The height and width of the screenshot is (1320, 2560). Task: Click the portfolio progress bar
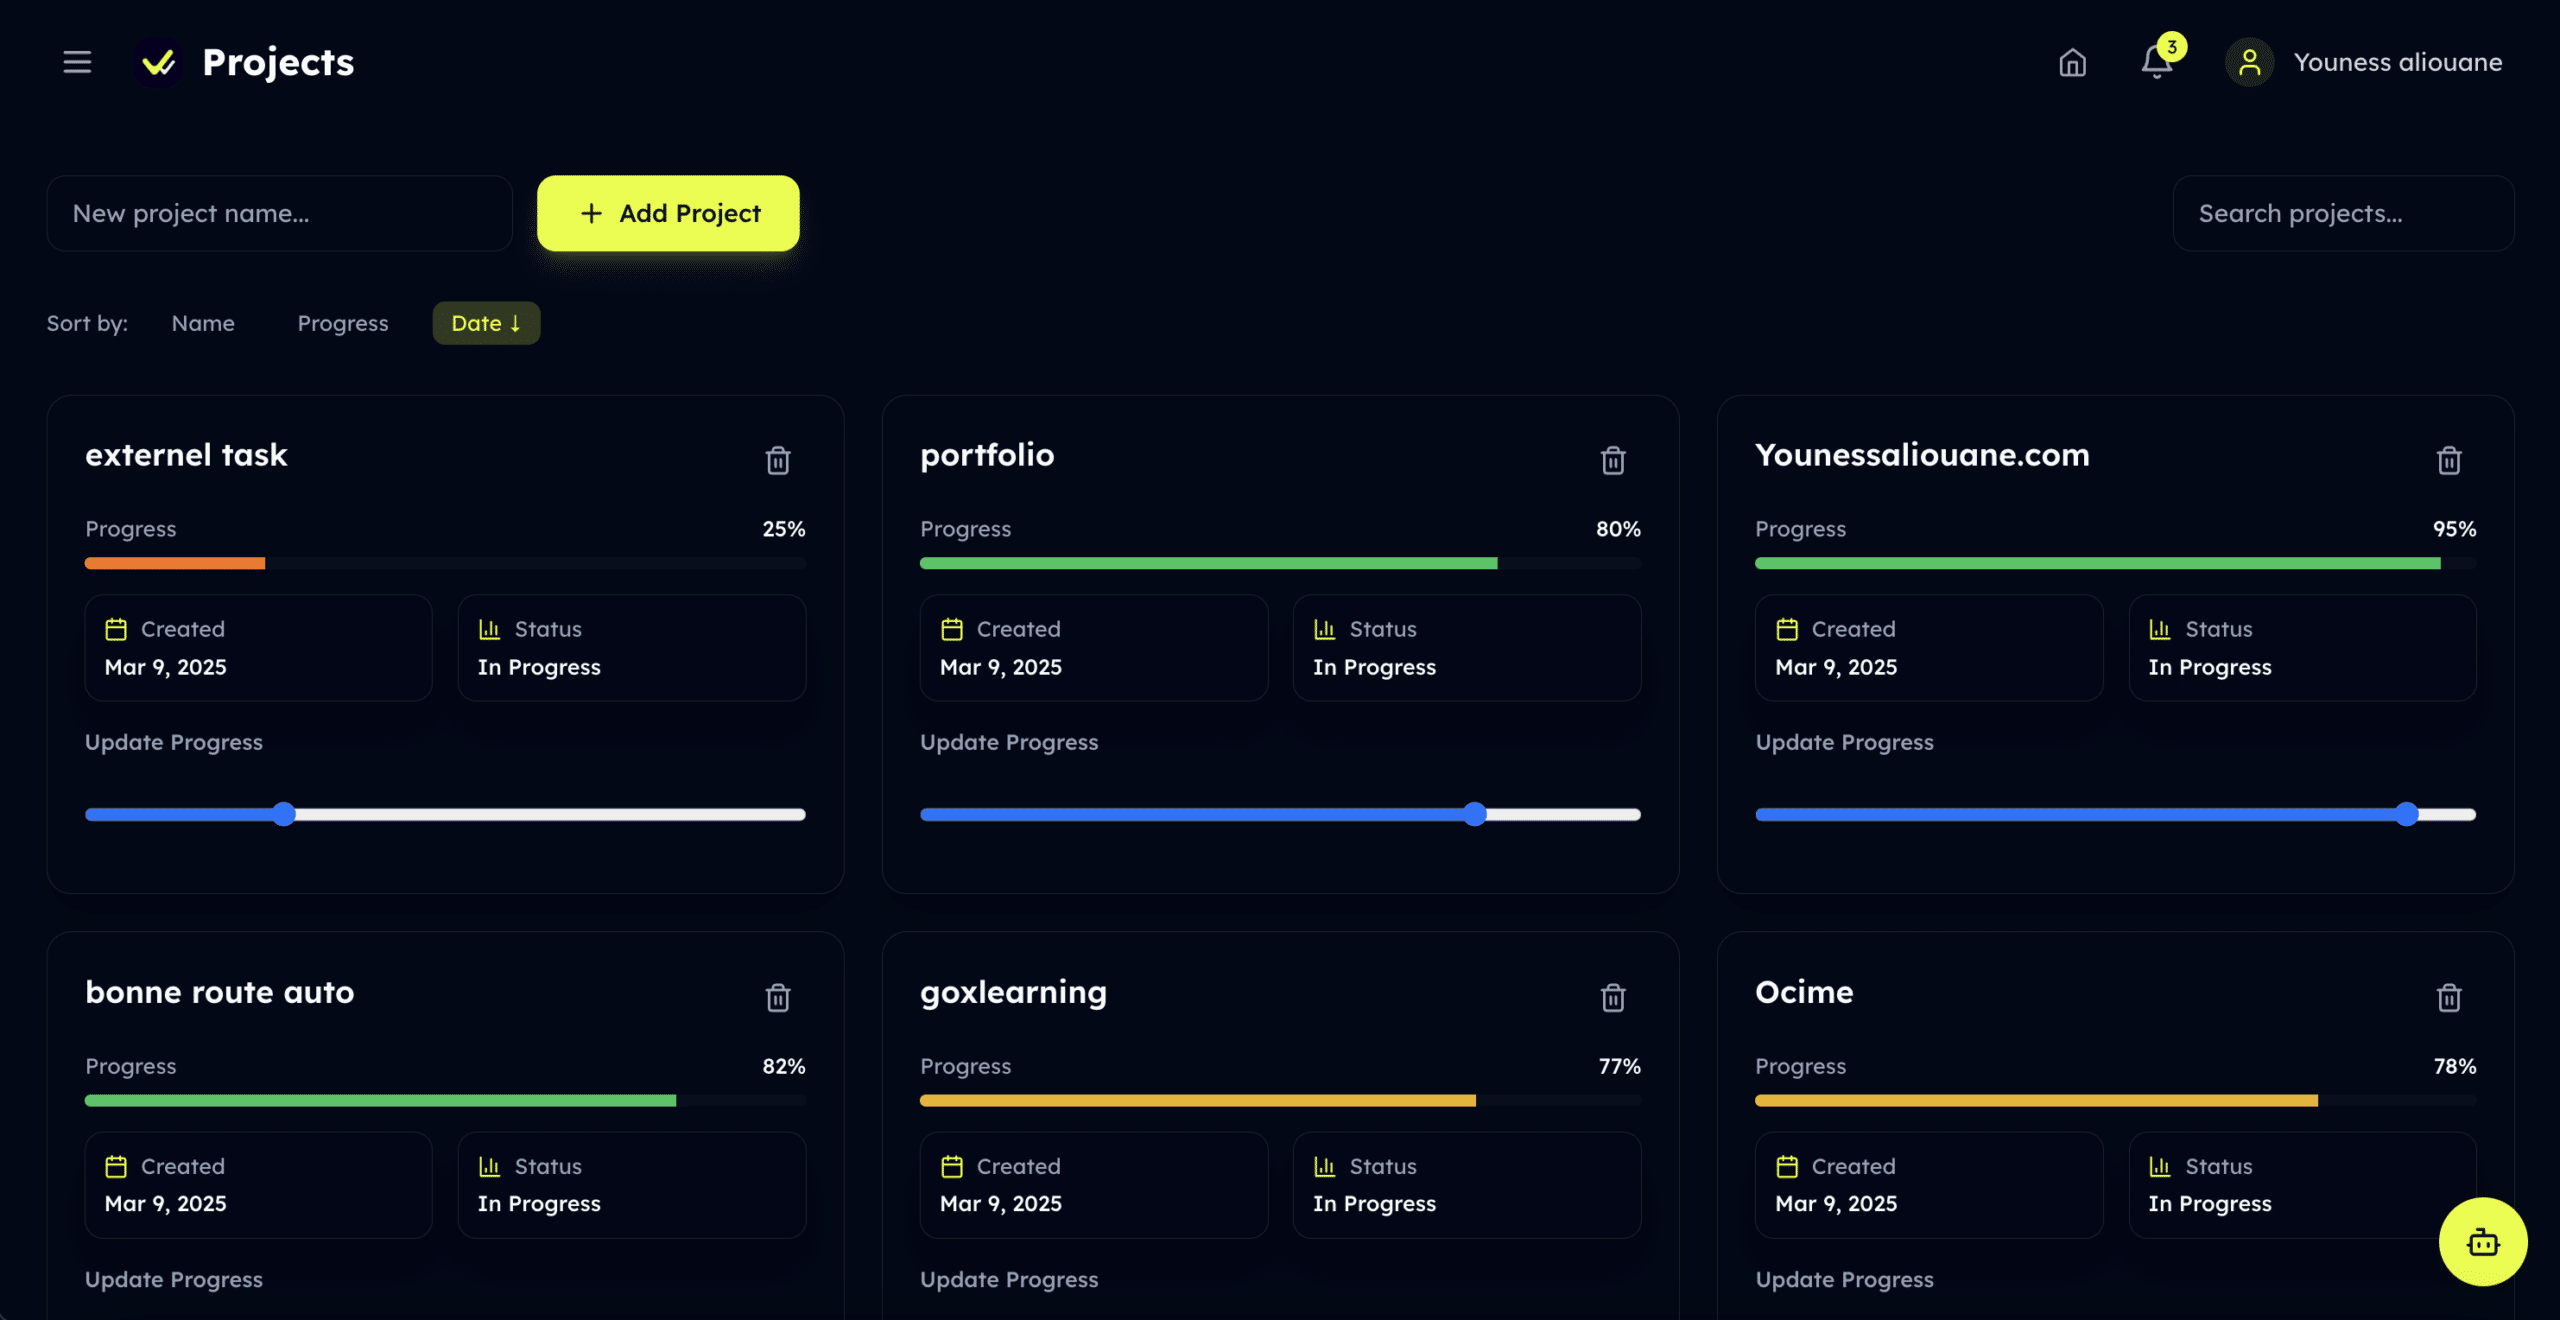click(x=1280, y=563)
